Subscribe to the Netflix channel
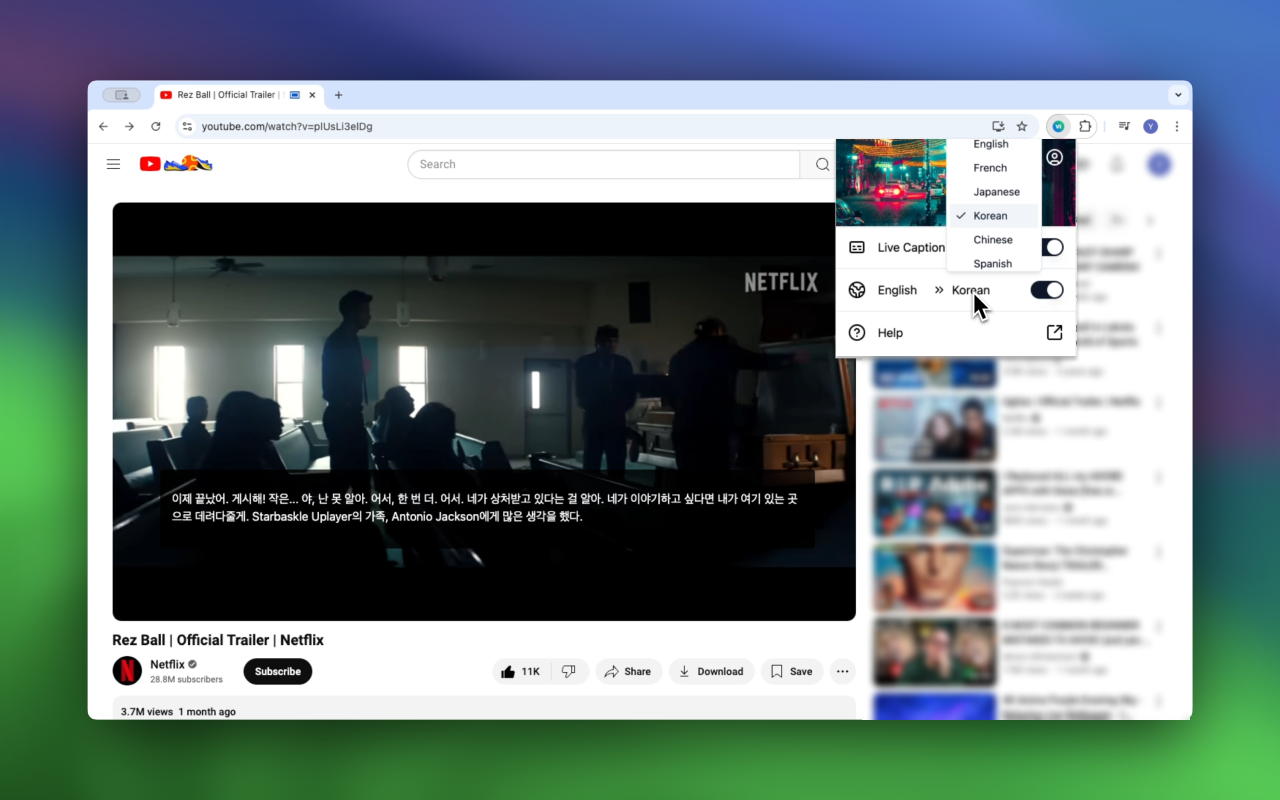This screenshot has width=1280, height=800. [278, 672]
